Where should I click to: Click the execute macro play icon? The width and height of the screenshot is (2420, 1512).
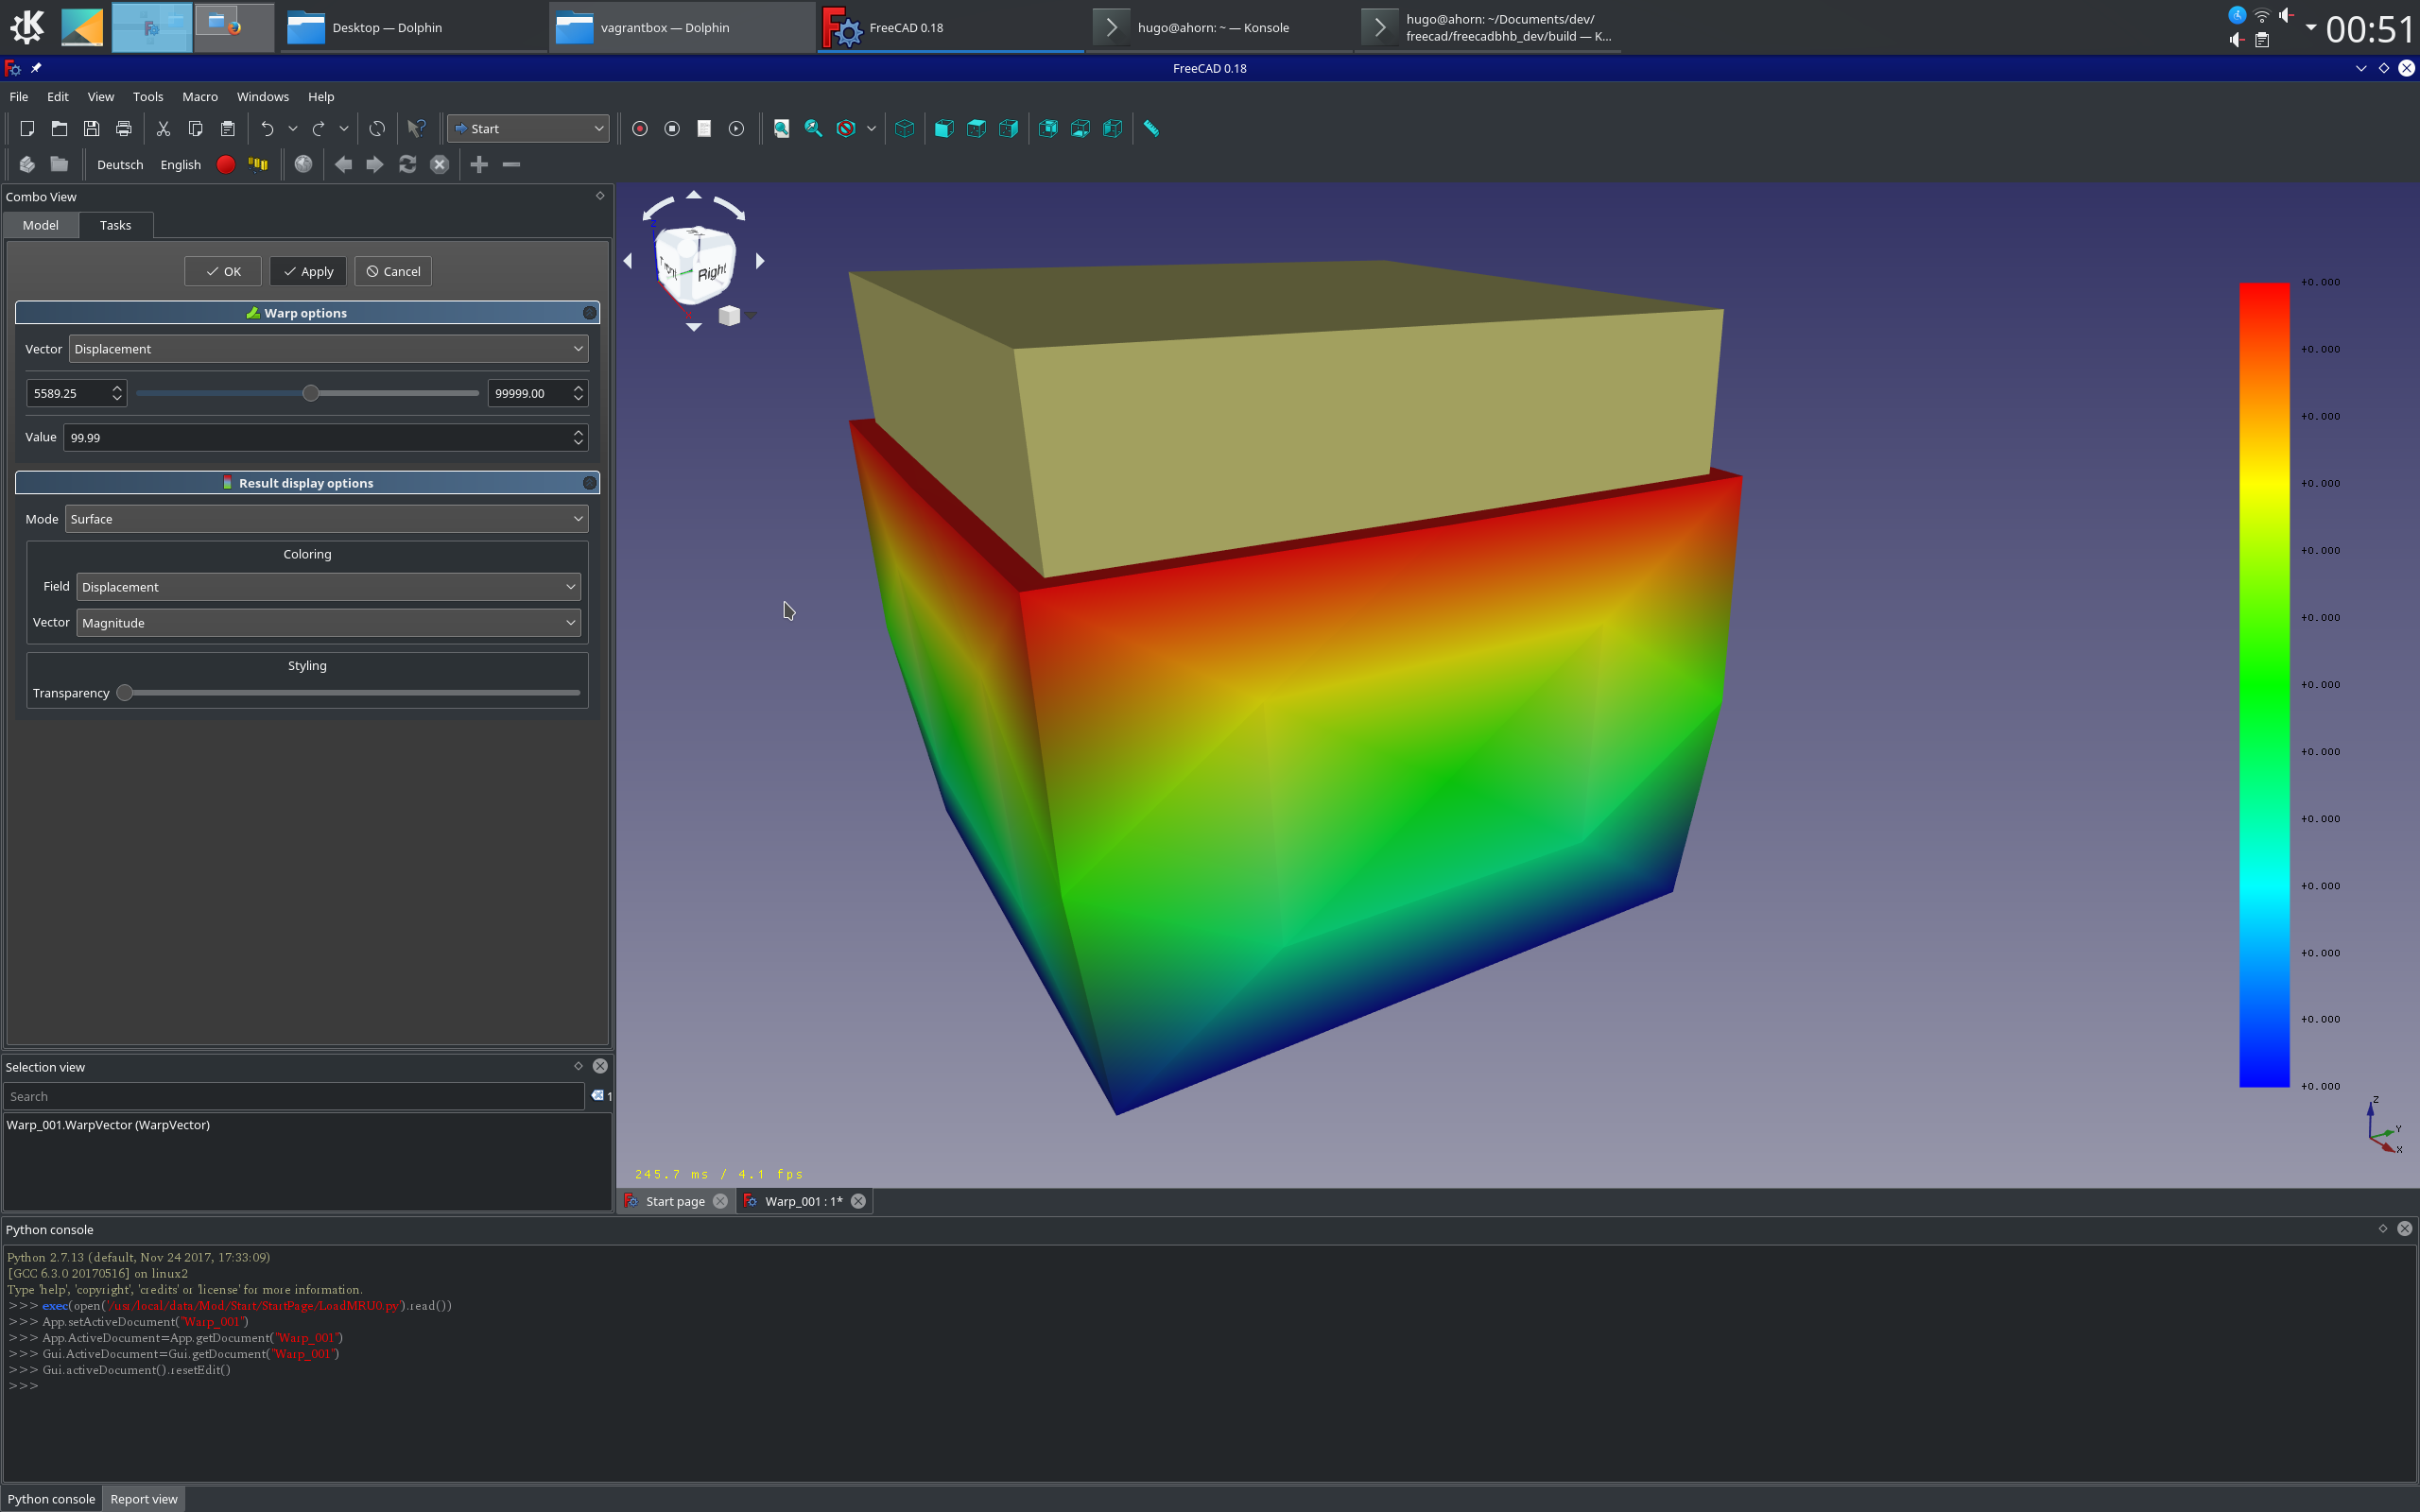point(736,129)
